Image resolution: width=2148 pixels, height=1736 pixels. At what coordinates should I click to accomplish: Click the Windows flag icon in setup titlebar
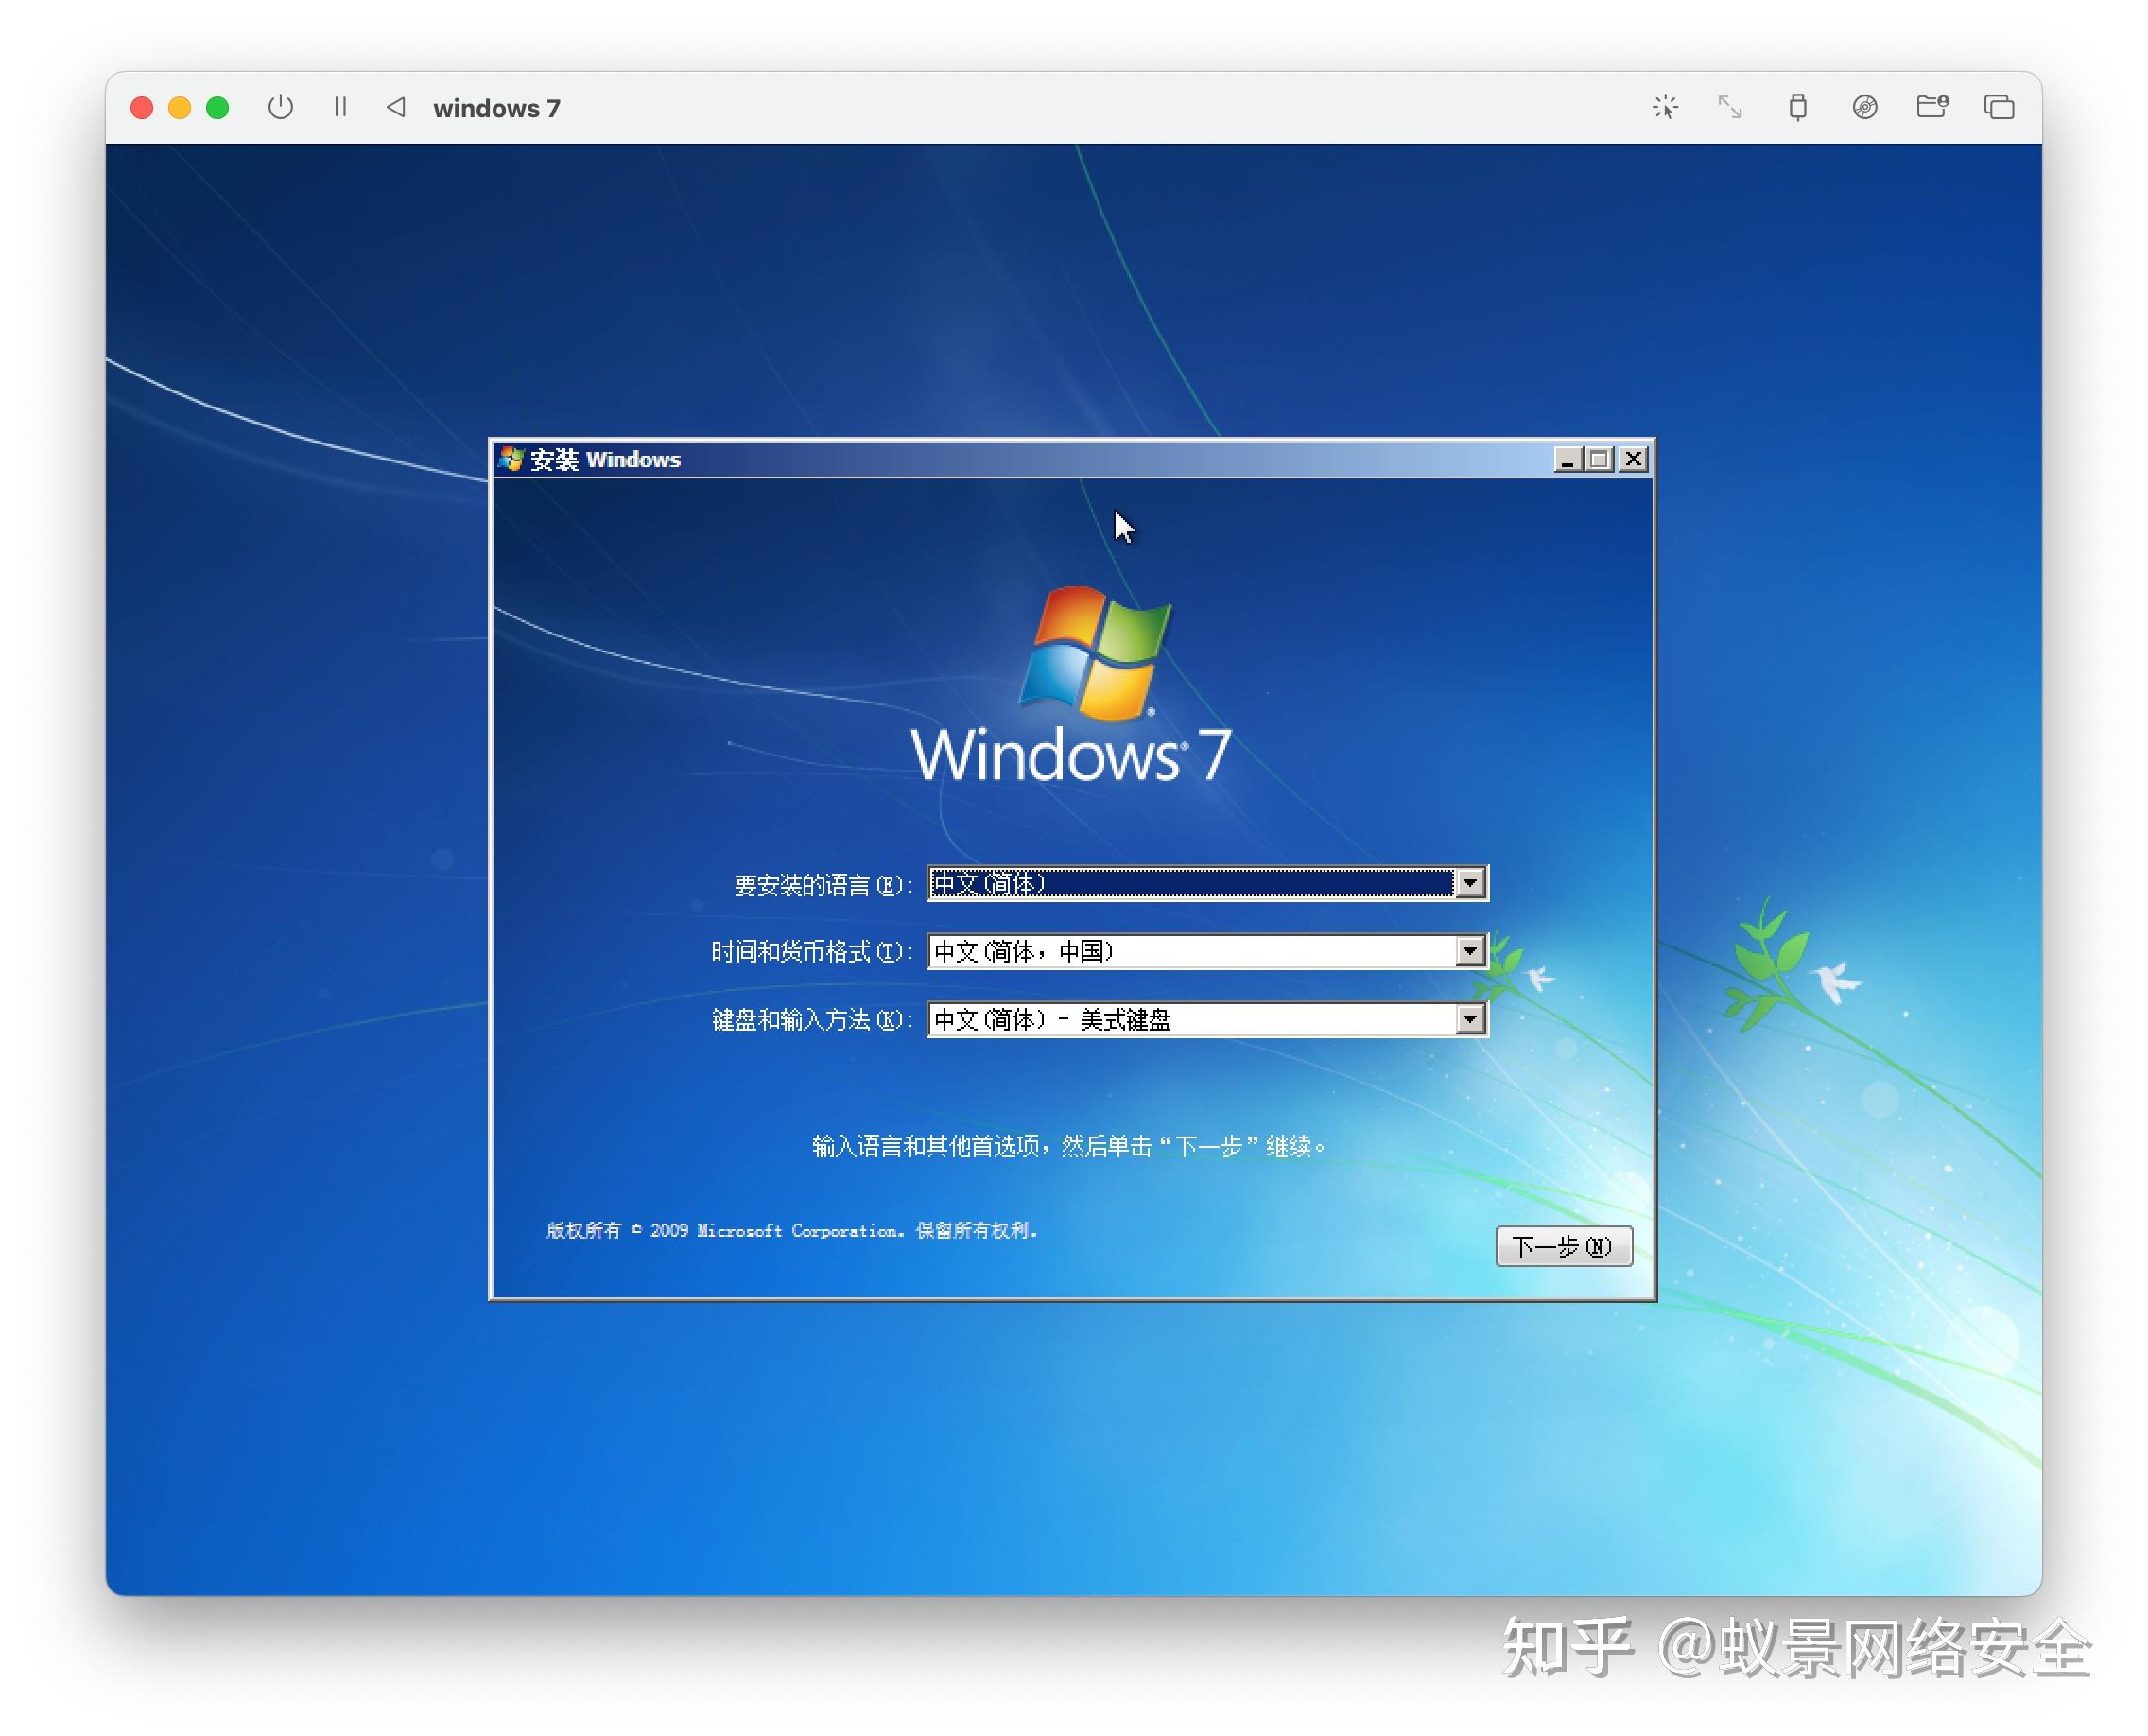[x=511, y=459]
